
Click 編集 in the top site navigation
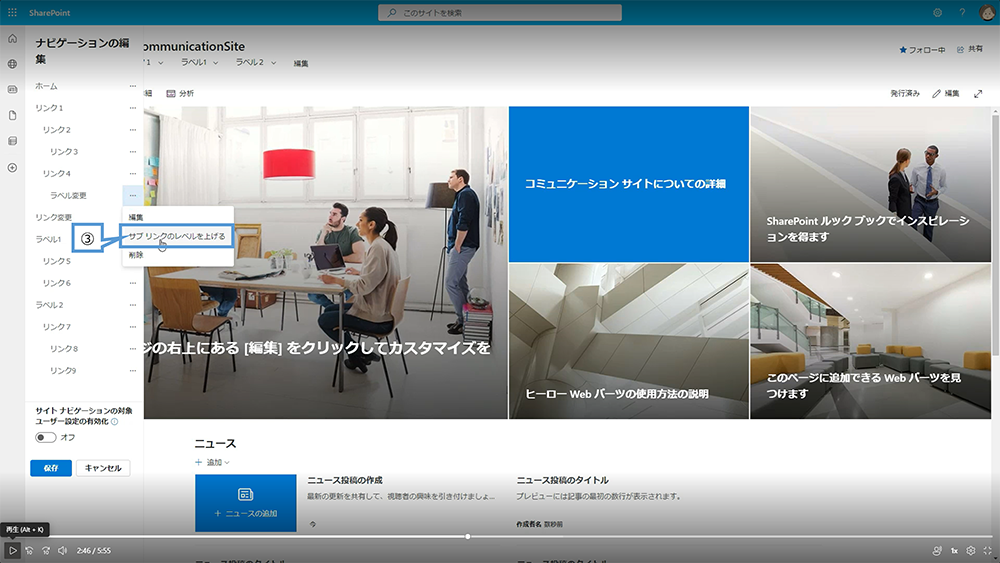point(301,63)
